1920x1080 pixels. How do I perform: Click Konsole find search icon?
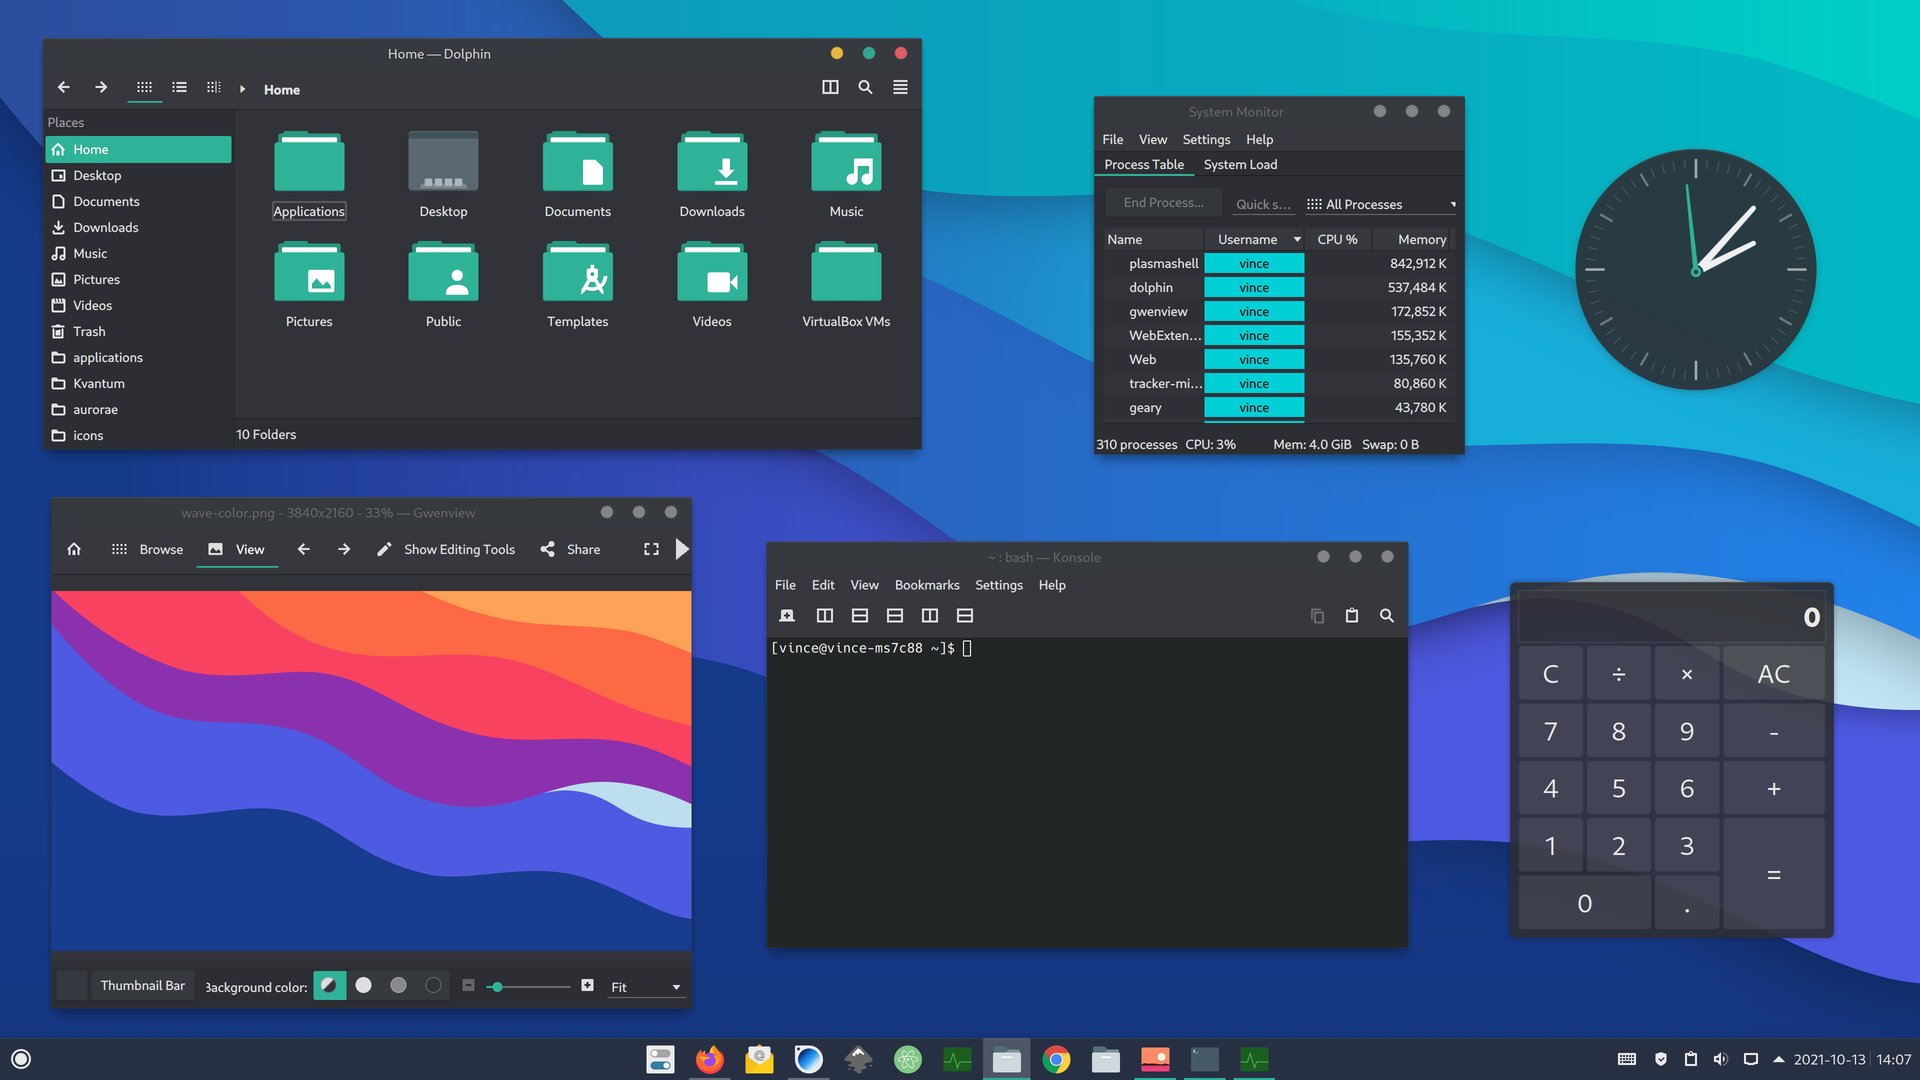(x=1386, y=616)
